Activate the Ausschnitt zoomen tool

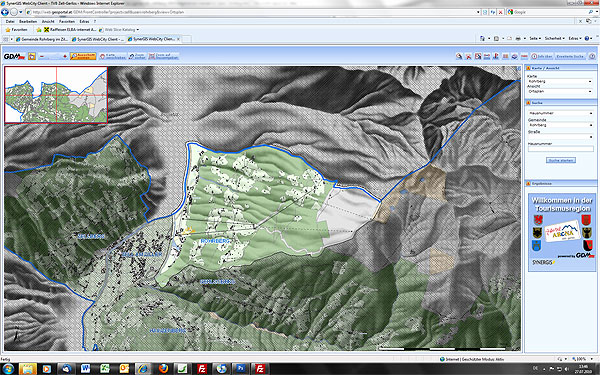click(x=83, y=56)
